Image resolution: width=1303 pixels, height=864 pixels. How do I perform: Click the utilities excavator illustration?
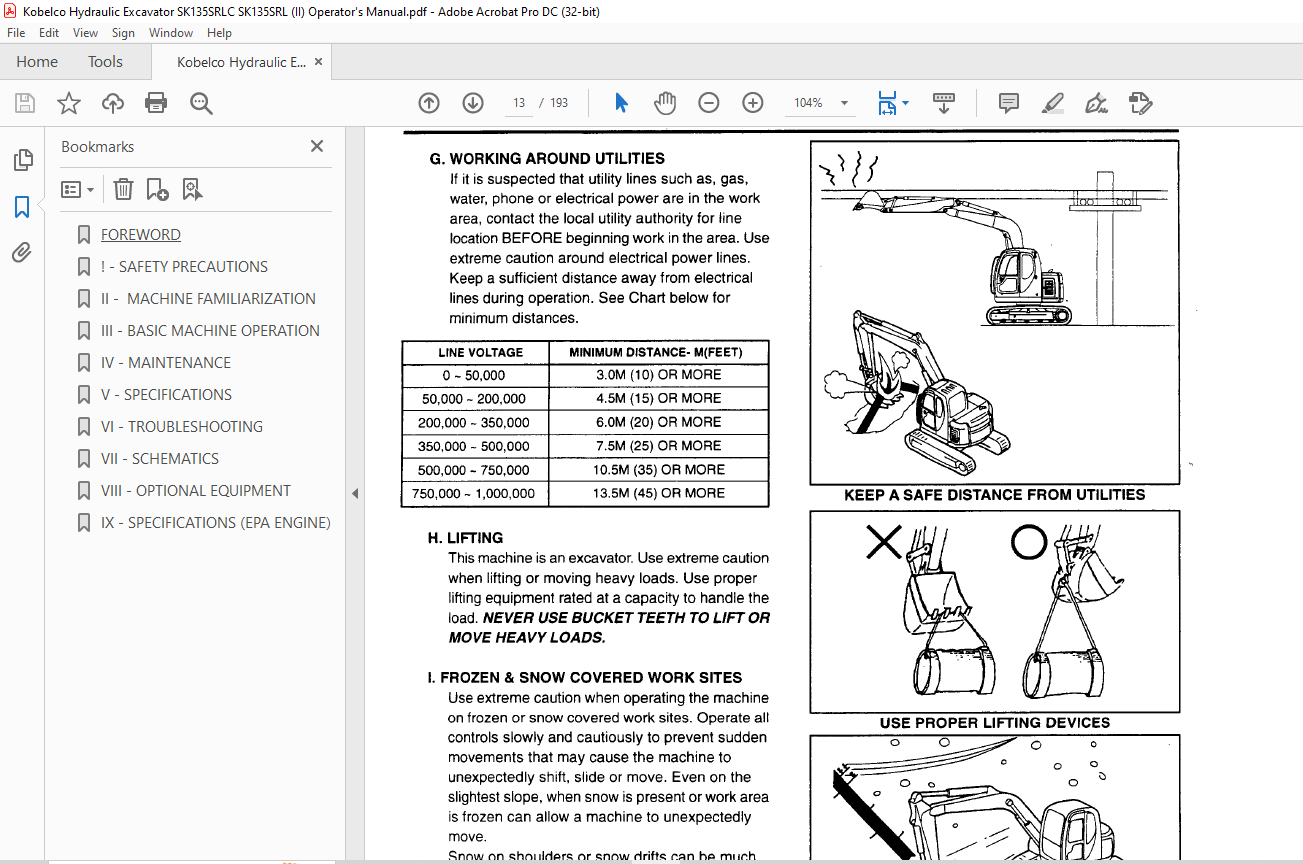994,312
